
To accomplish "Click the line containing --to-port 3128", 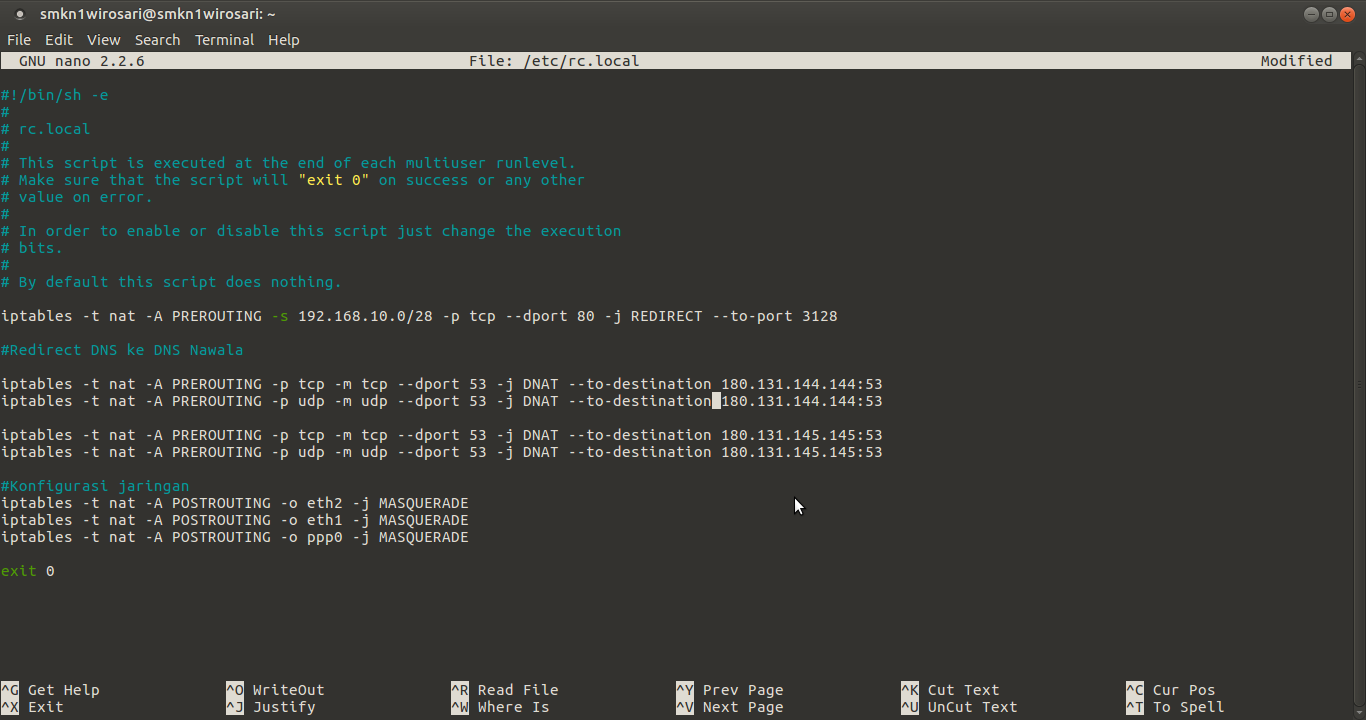I will click(420, 316).
